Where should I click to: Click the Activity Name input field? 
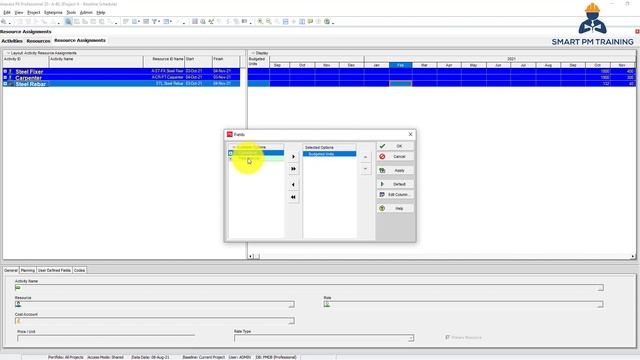tap(309, 288)
